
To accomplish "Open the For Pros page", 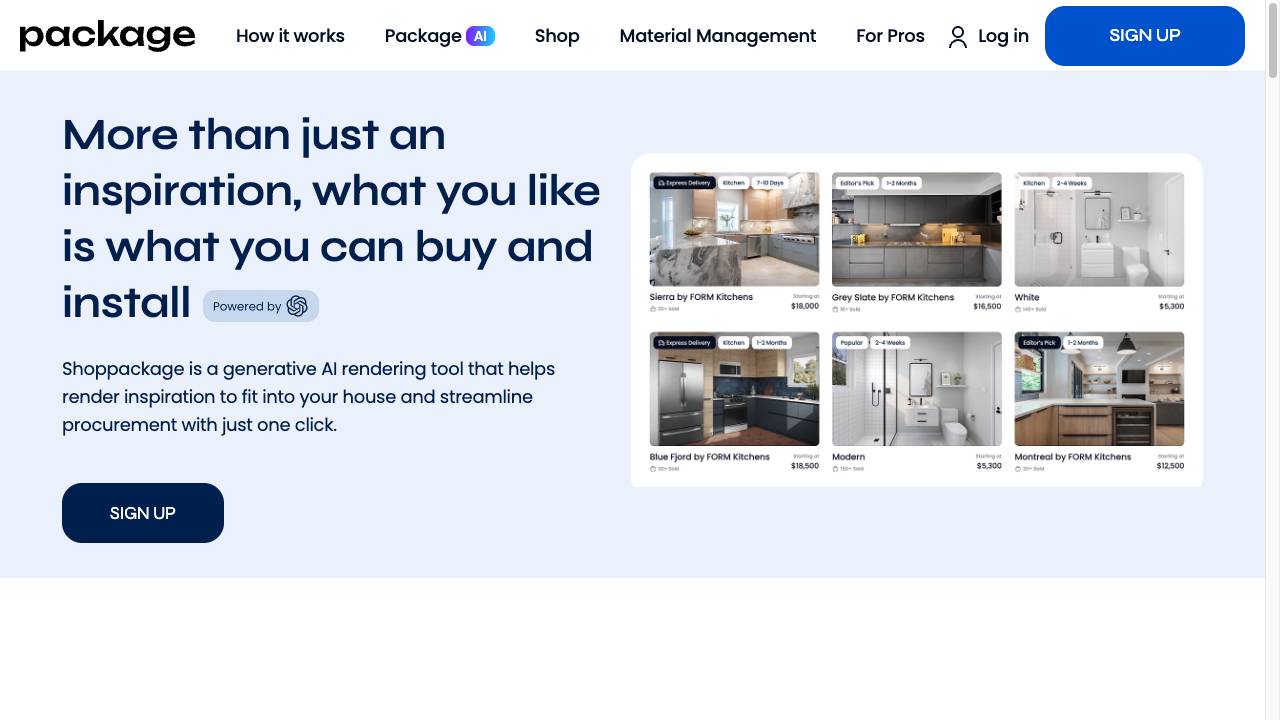I will coord(890,36).
